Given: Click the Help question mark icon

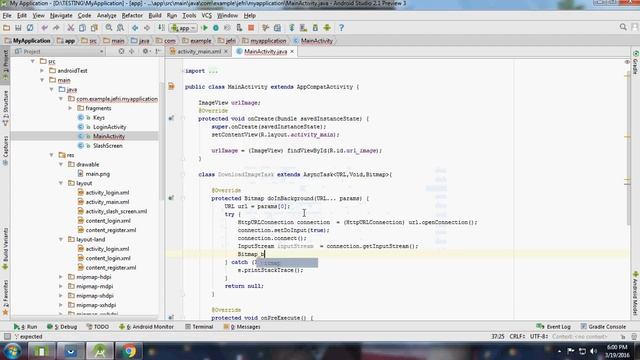Looking at the screenshot, I should (x=341, y=28).
